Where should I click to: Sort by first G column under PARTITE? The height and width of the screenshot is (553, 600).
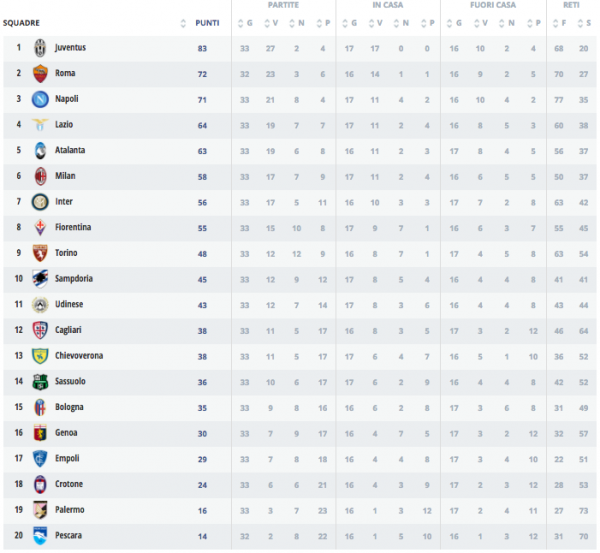(245, 23)
